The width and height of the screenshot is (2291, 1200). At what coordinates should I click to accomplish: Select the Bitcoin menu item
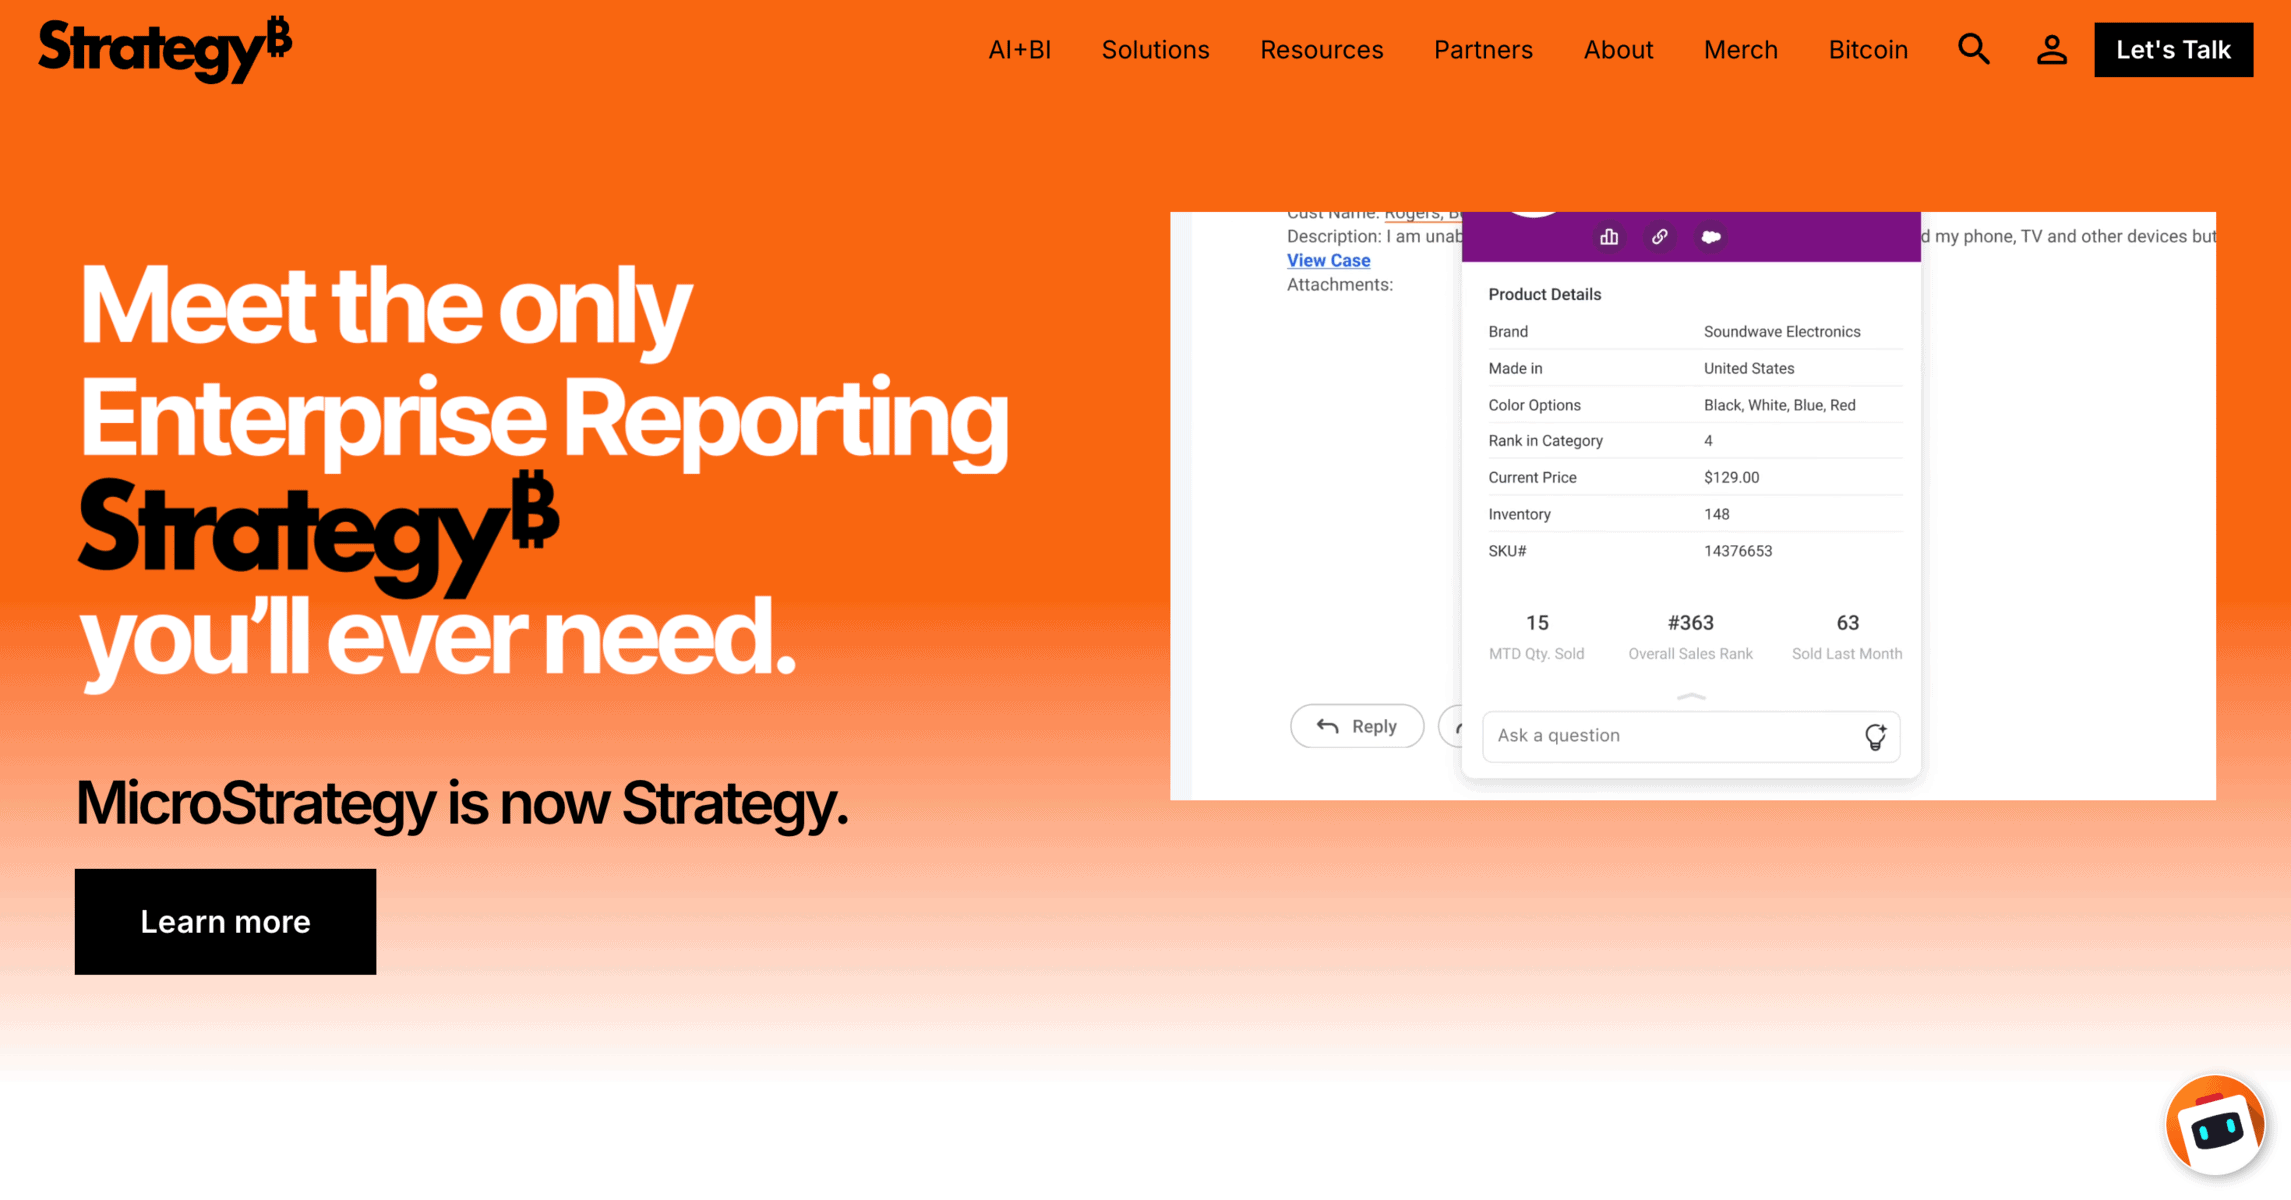click(1868, 49)
